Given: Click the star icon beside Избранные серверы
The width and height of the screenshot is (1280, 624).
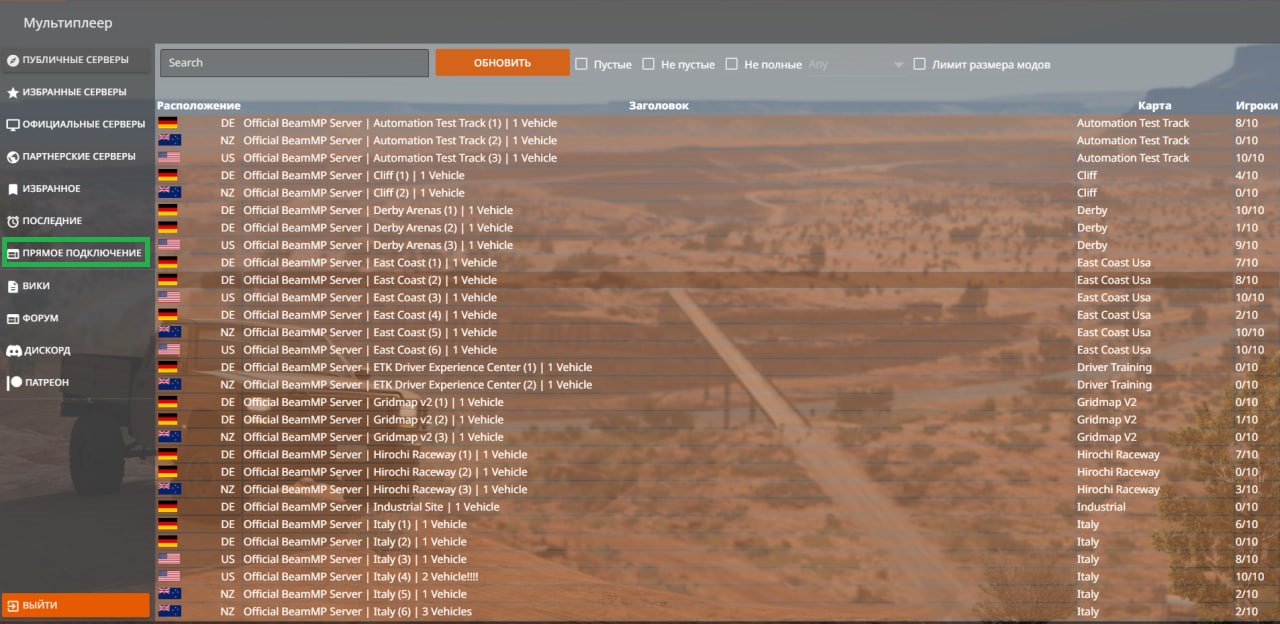Looking at the screenshot, I should 13,92.
